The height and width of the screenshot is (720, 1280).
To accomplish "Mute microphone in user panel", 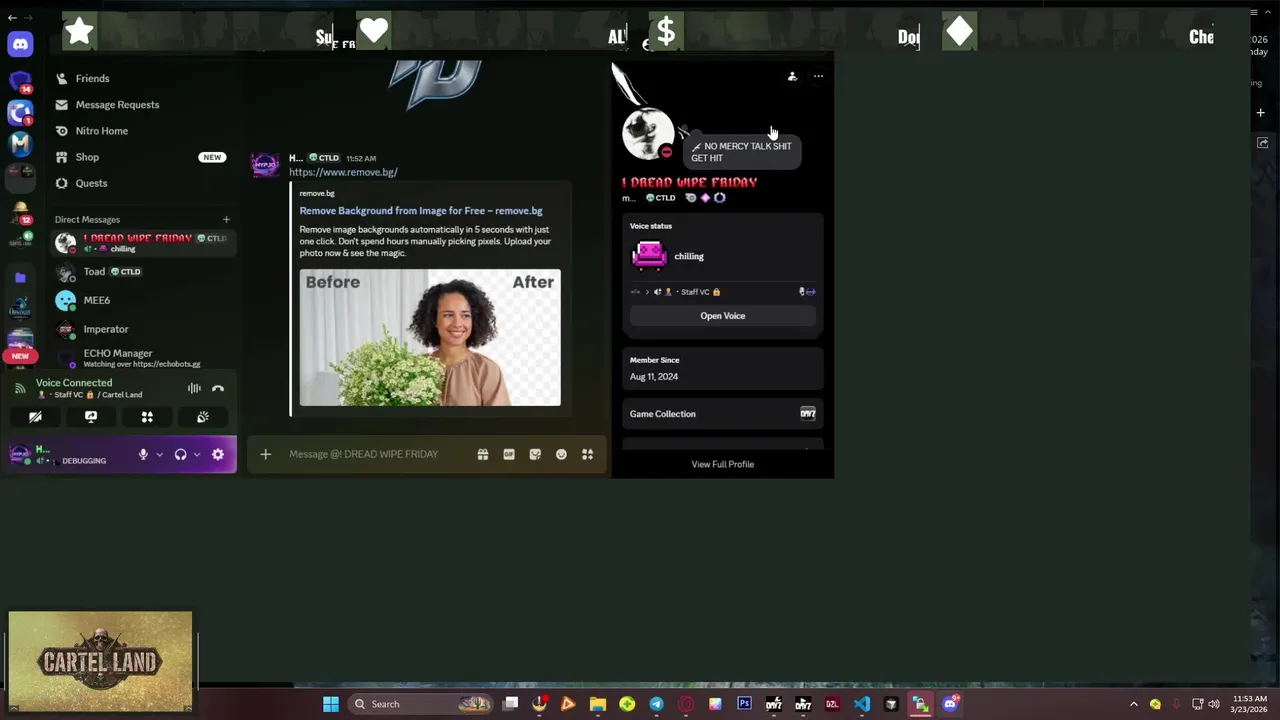I will (x=143, y=455).
